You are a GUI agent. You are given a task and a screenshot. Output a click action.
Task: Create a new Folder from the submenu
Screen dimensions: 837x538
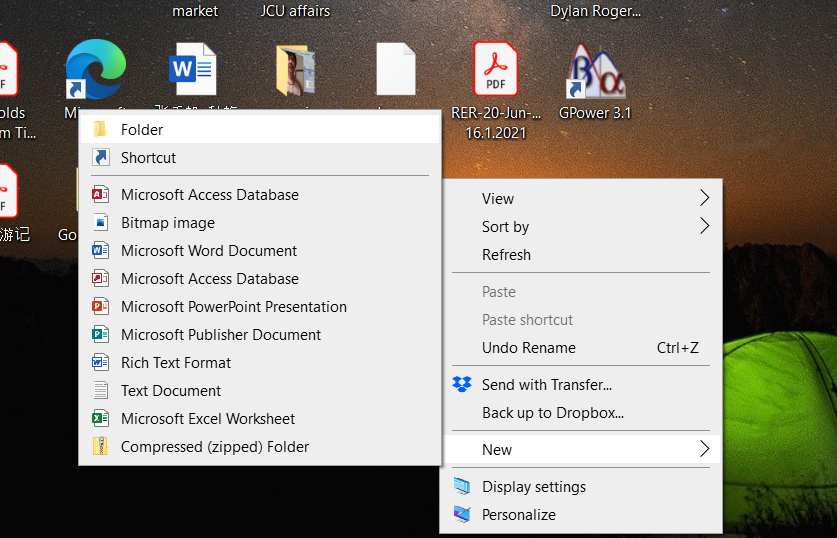click(x=142, y=130)
